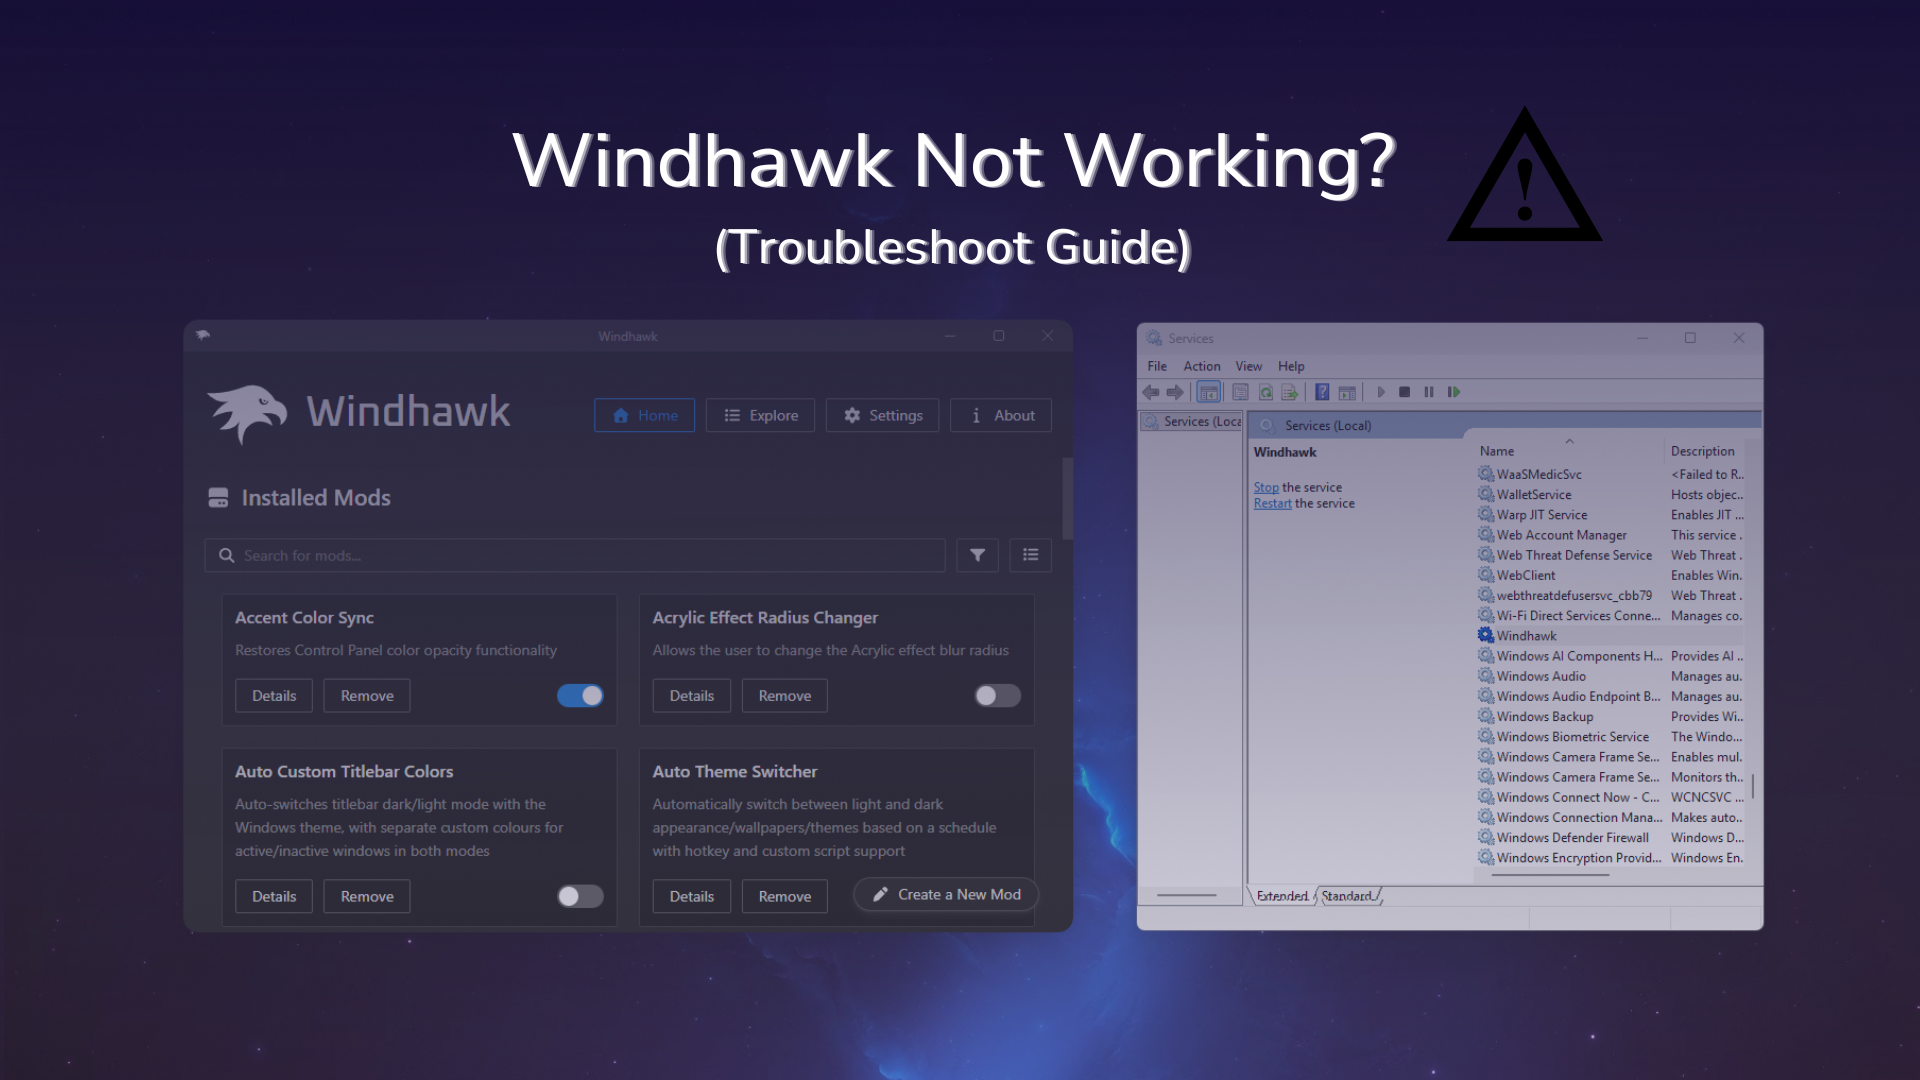Select Services (Local) tree node
Viewport: 1920px width, 1080px height.
(1192, 421)
